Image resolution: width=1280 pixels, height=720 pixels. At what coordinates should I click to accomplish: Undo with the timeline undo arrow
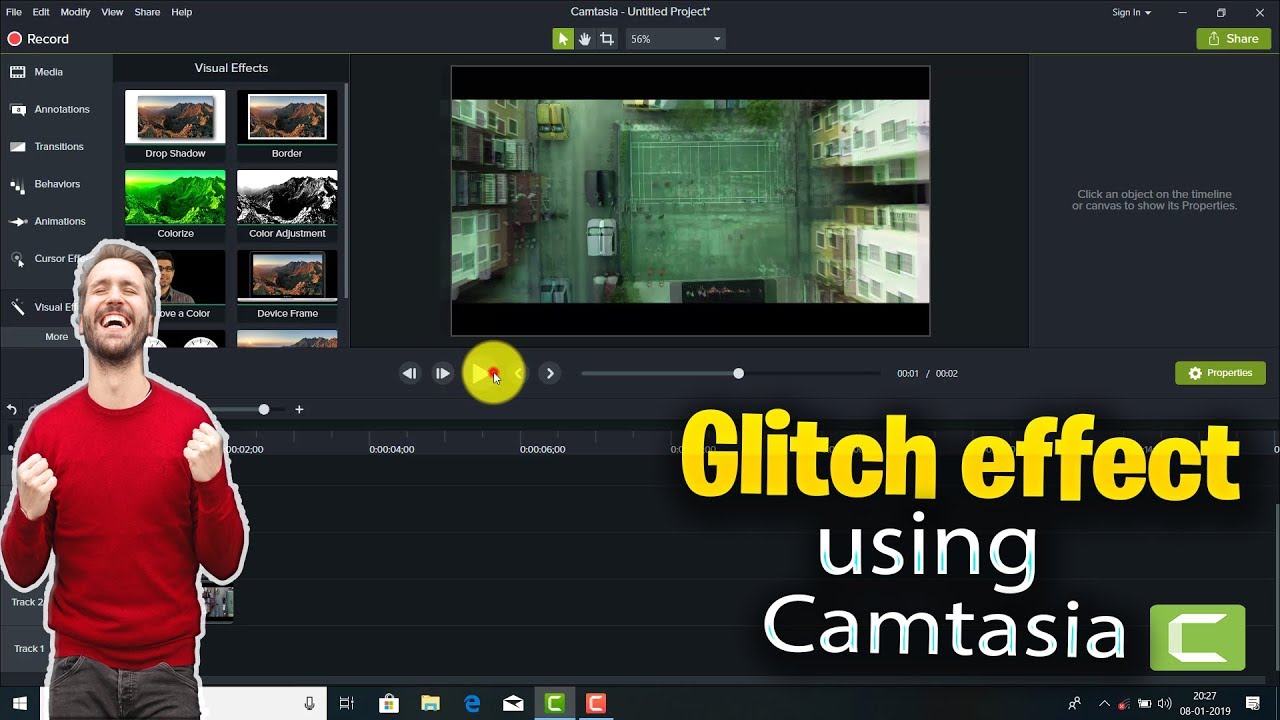pos(12,409)
